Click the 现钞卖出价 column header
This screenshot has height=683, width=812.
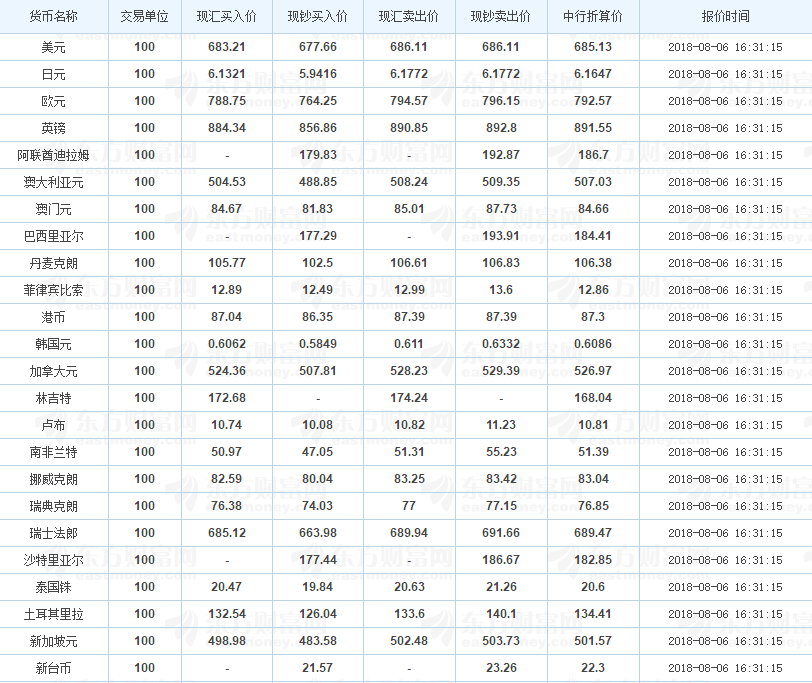(x=501, y=17)
